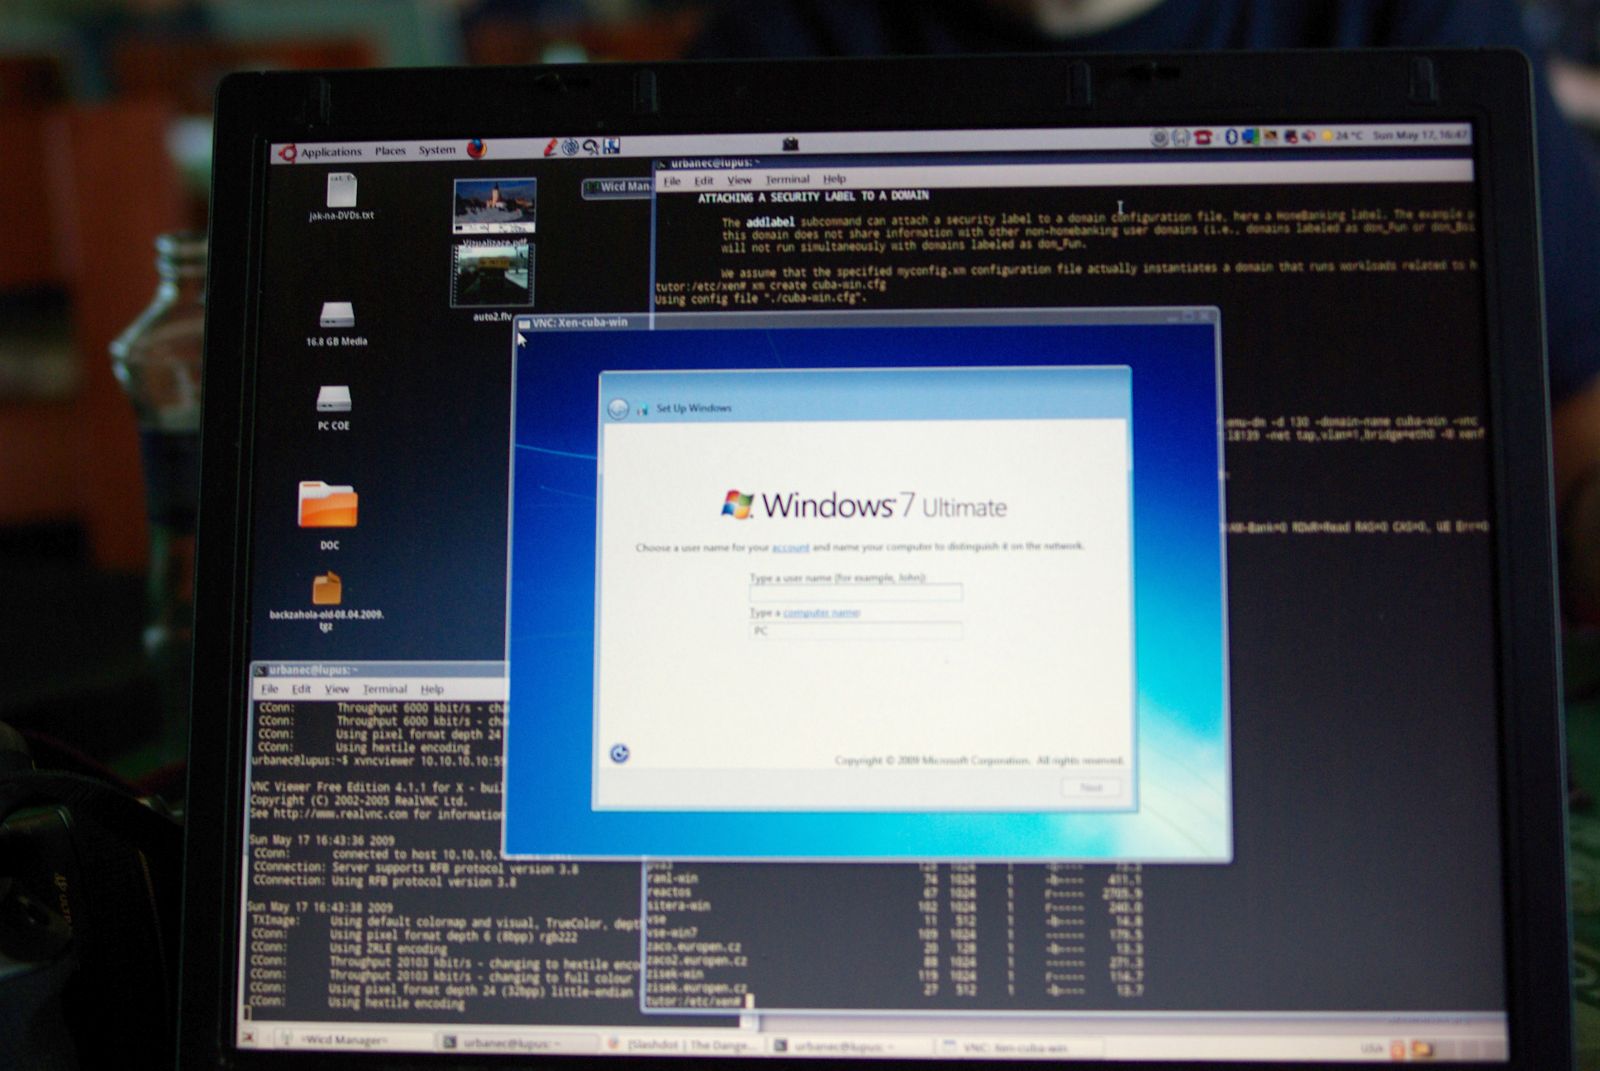The height and width of the screenshot is (1071, 1600).
Task: Open Edit menu in lower-left terminal
Action: [x=301, y=689]
